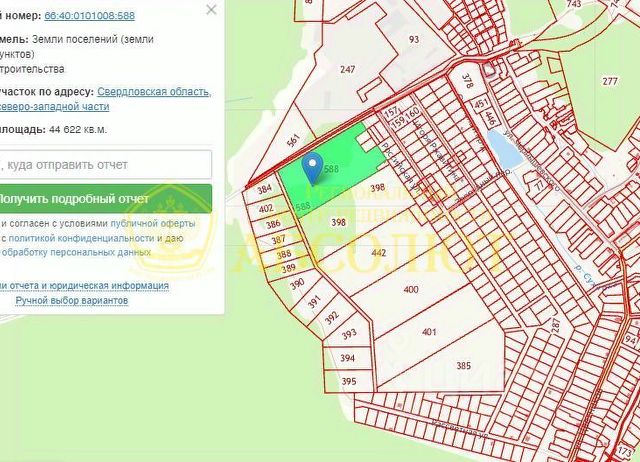The image size is (640, 462).
Task: Select parcel 743 at top
Action: (x=574, y=4)
